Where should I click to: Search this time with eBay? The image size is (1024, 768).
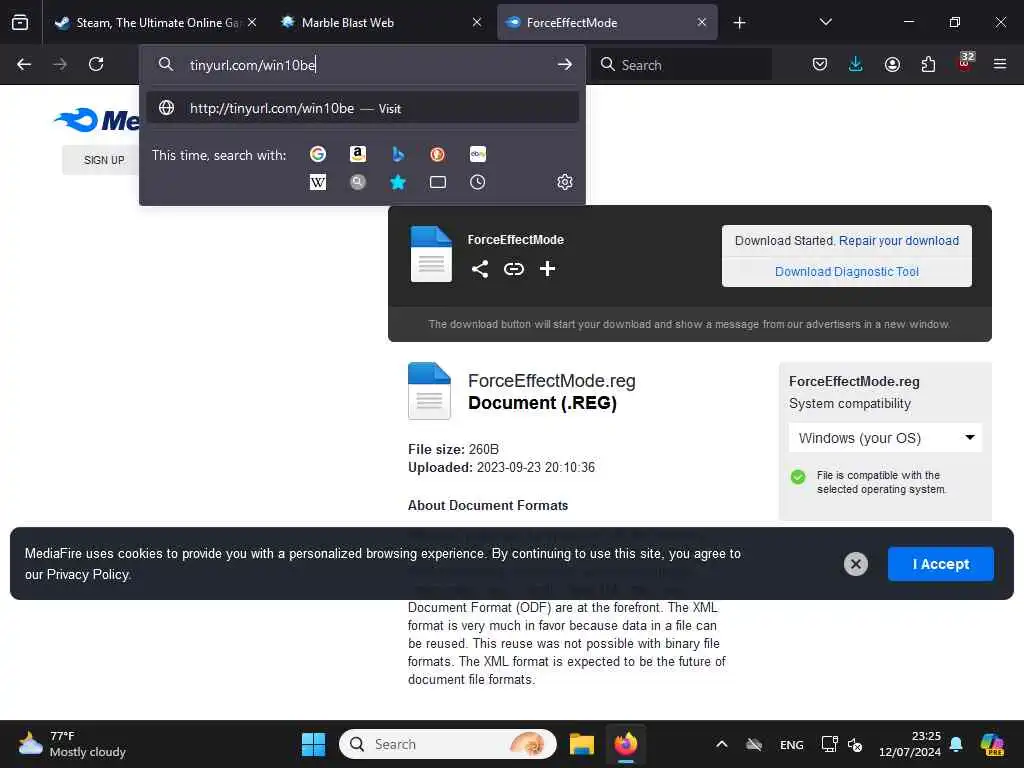(477, 154)
